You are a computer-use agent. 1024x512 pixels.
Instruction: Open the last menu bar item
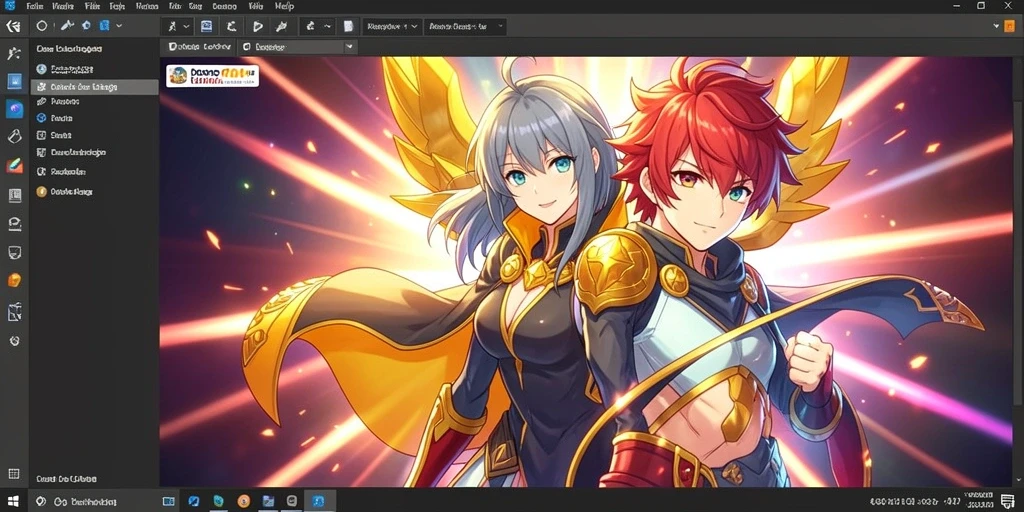pyautogui.click(x=284, y=6)
